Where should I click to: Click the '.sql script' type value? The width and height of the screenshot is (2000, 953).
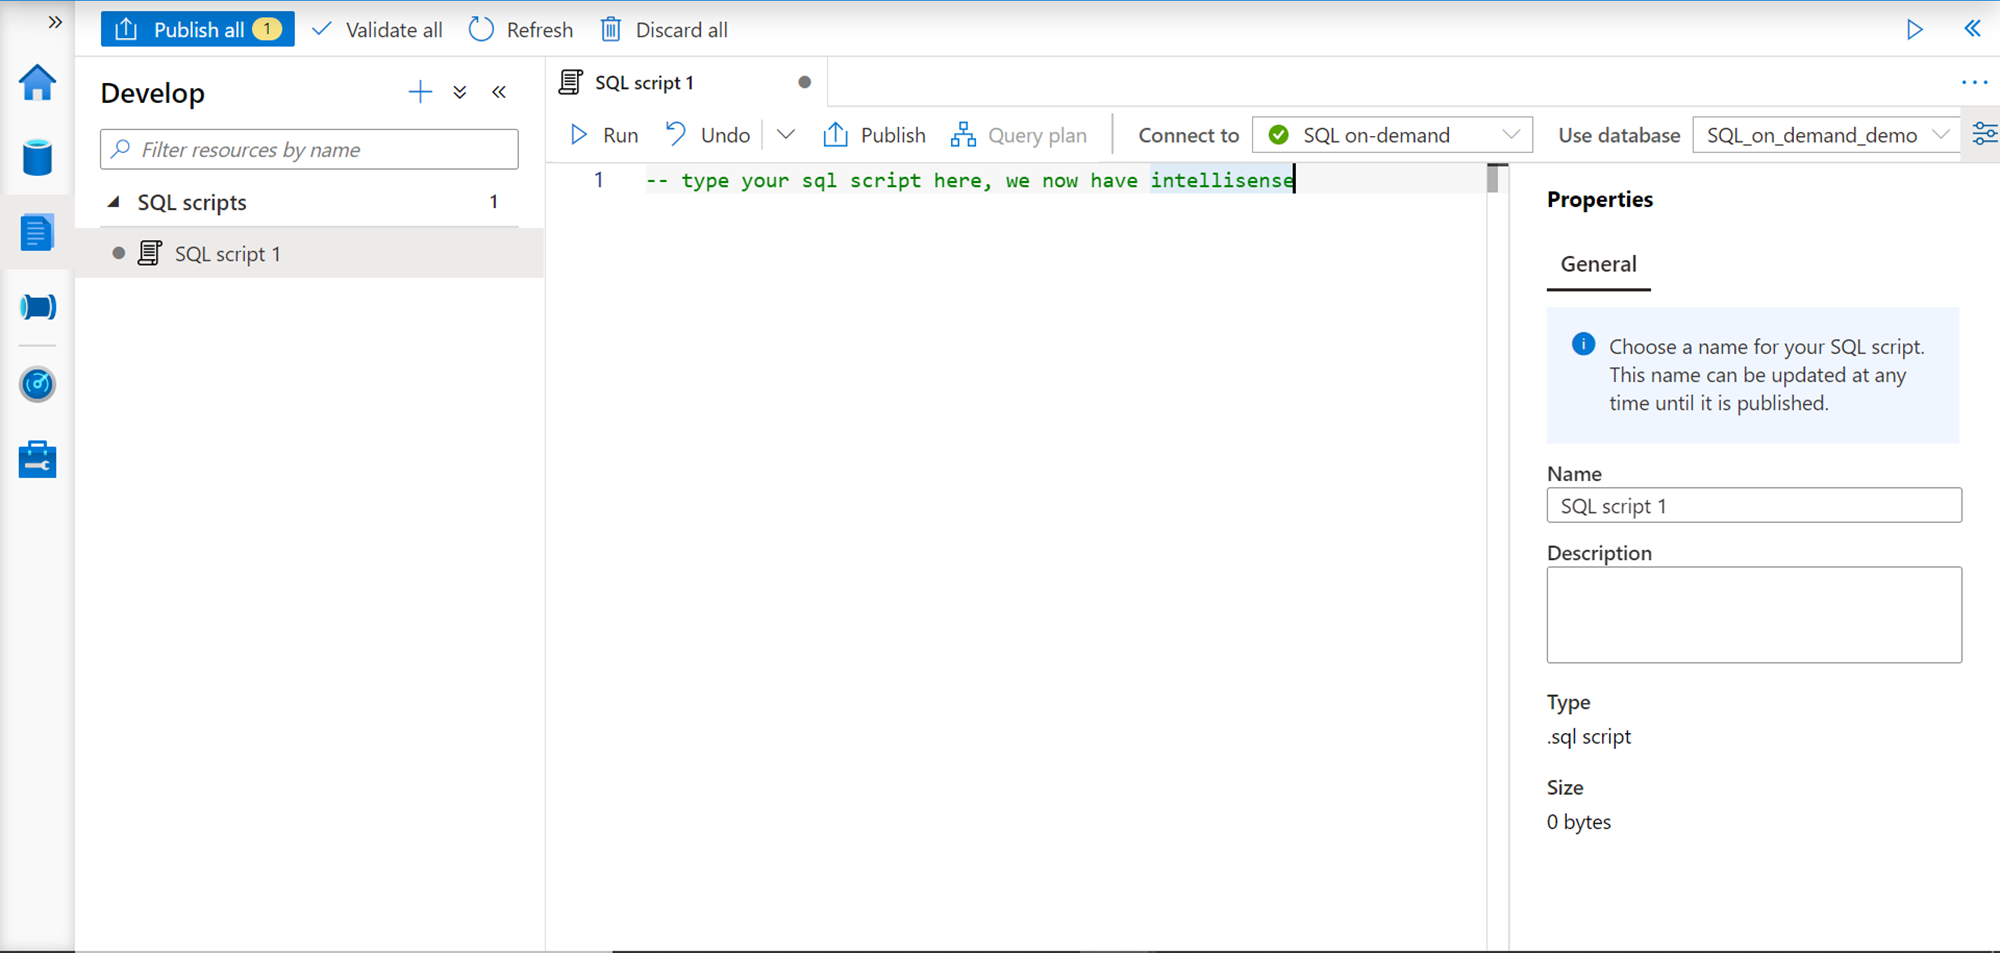1589,737
